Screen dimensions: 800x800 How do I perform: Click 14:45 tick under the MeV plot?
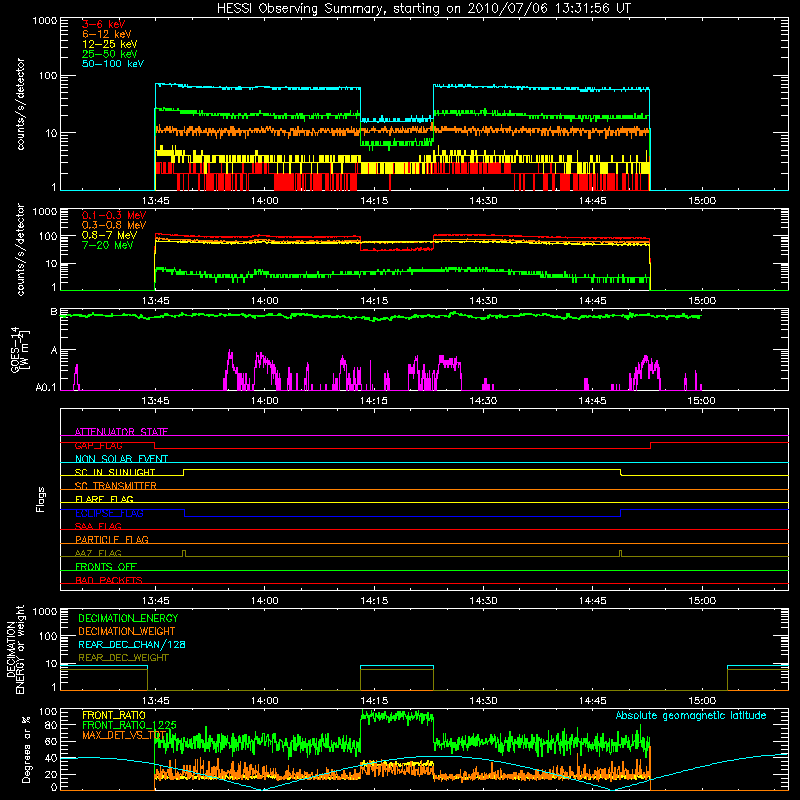point(592,301)
